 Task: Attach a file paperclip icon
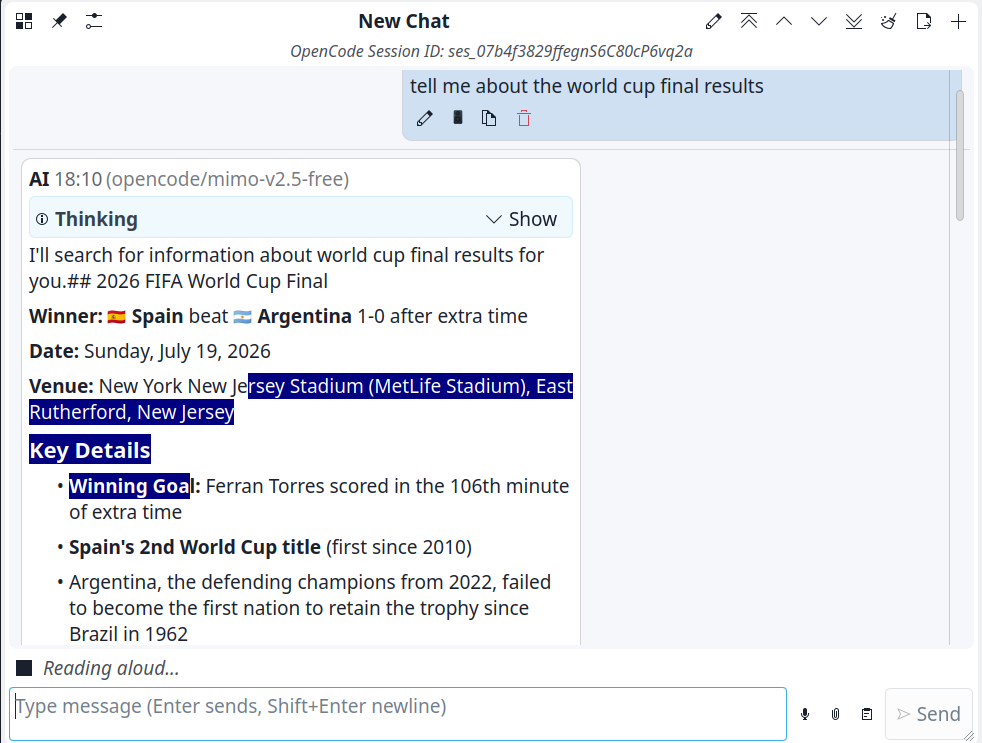835,714
